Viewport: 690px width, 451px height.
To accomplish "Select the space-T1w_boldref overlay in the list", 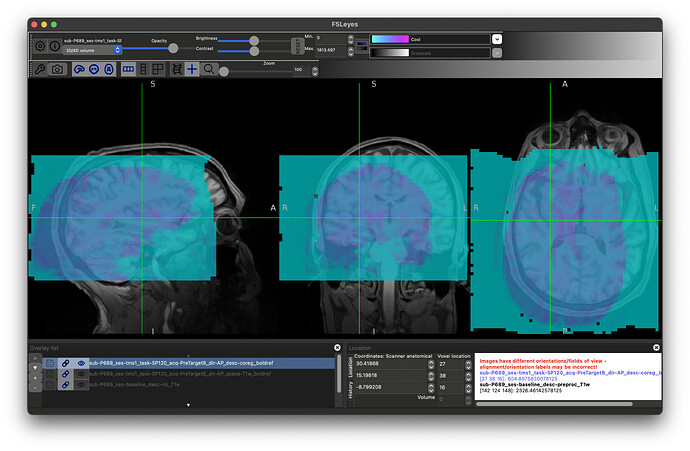I will click(x=200, y=374).
